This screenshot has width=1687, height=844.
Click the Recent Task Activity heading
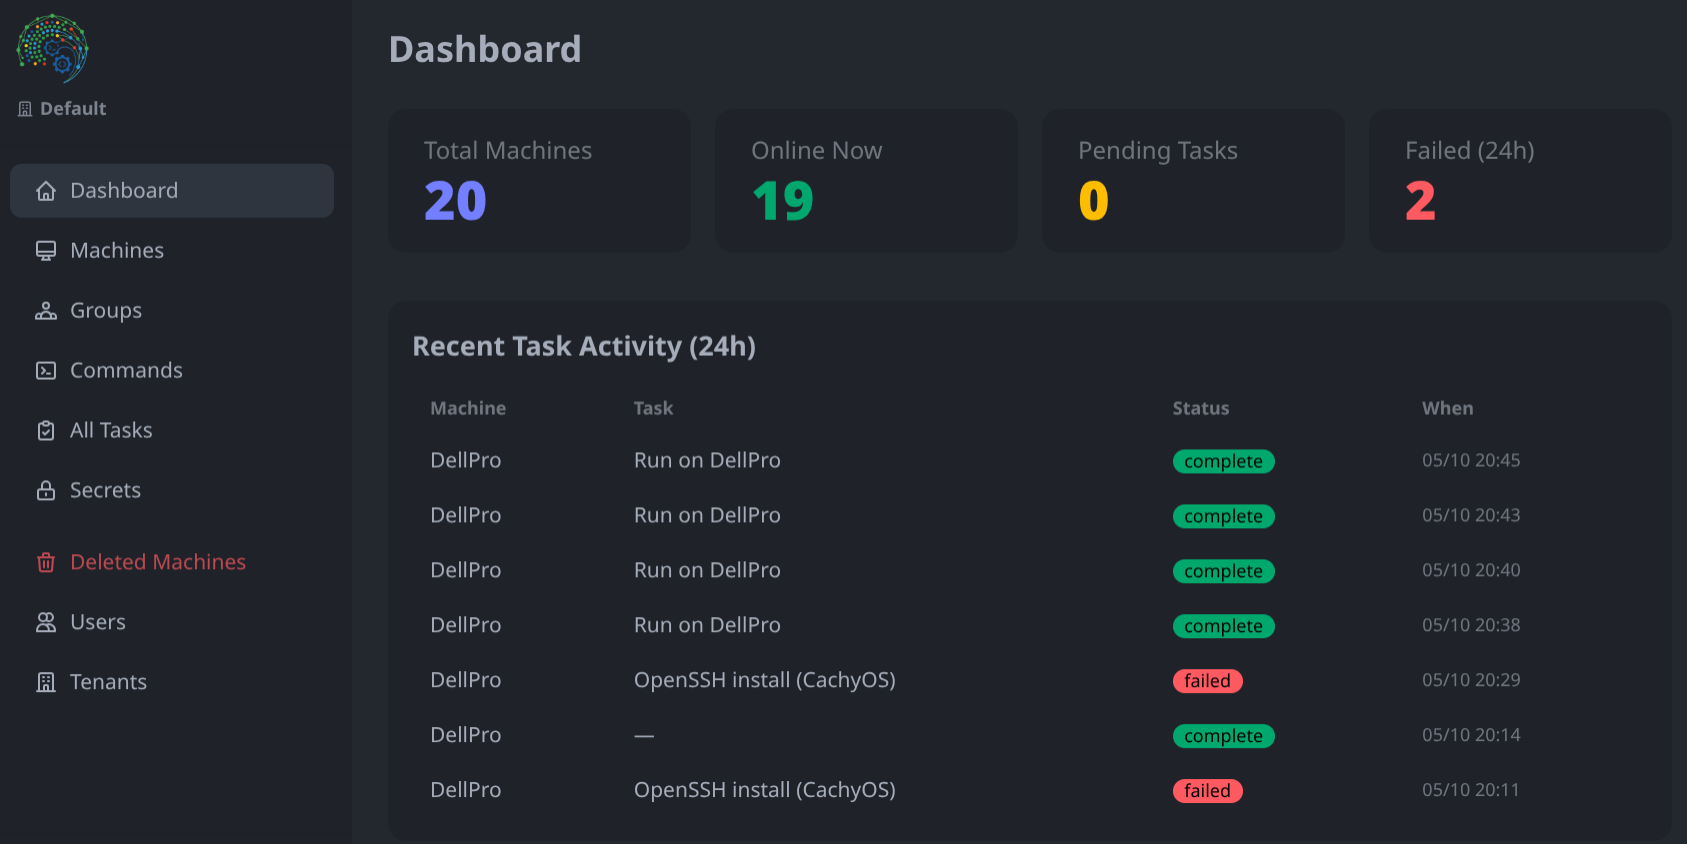pyautogui.click(x=584, y=346)
